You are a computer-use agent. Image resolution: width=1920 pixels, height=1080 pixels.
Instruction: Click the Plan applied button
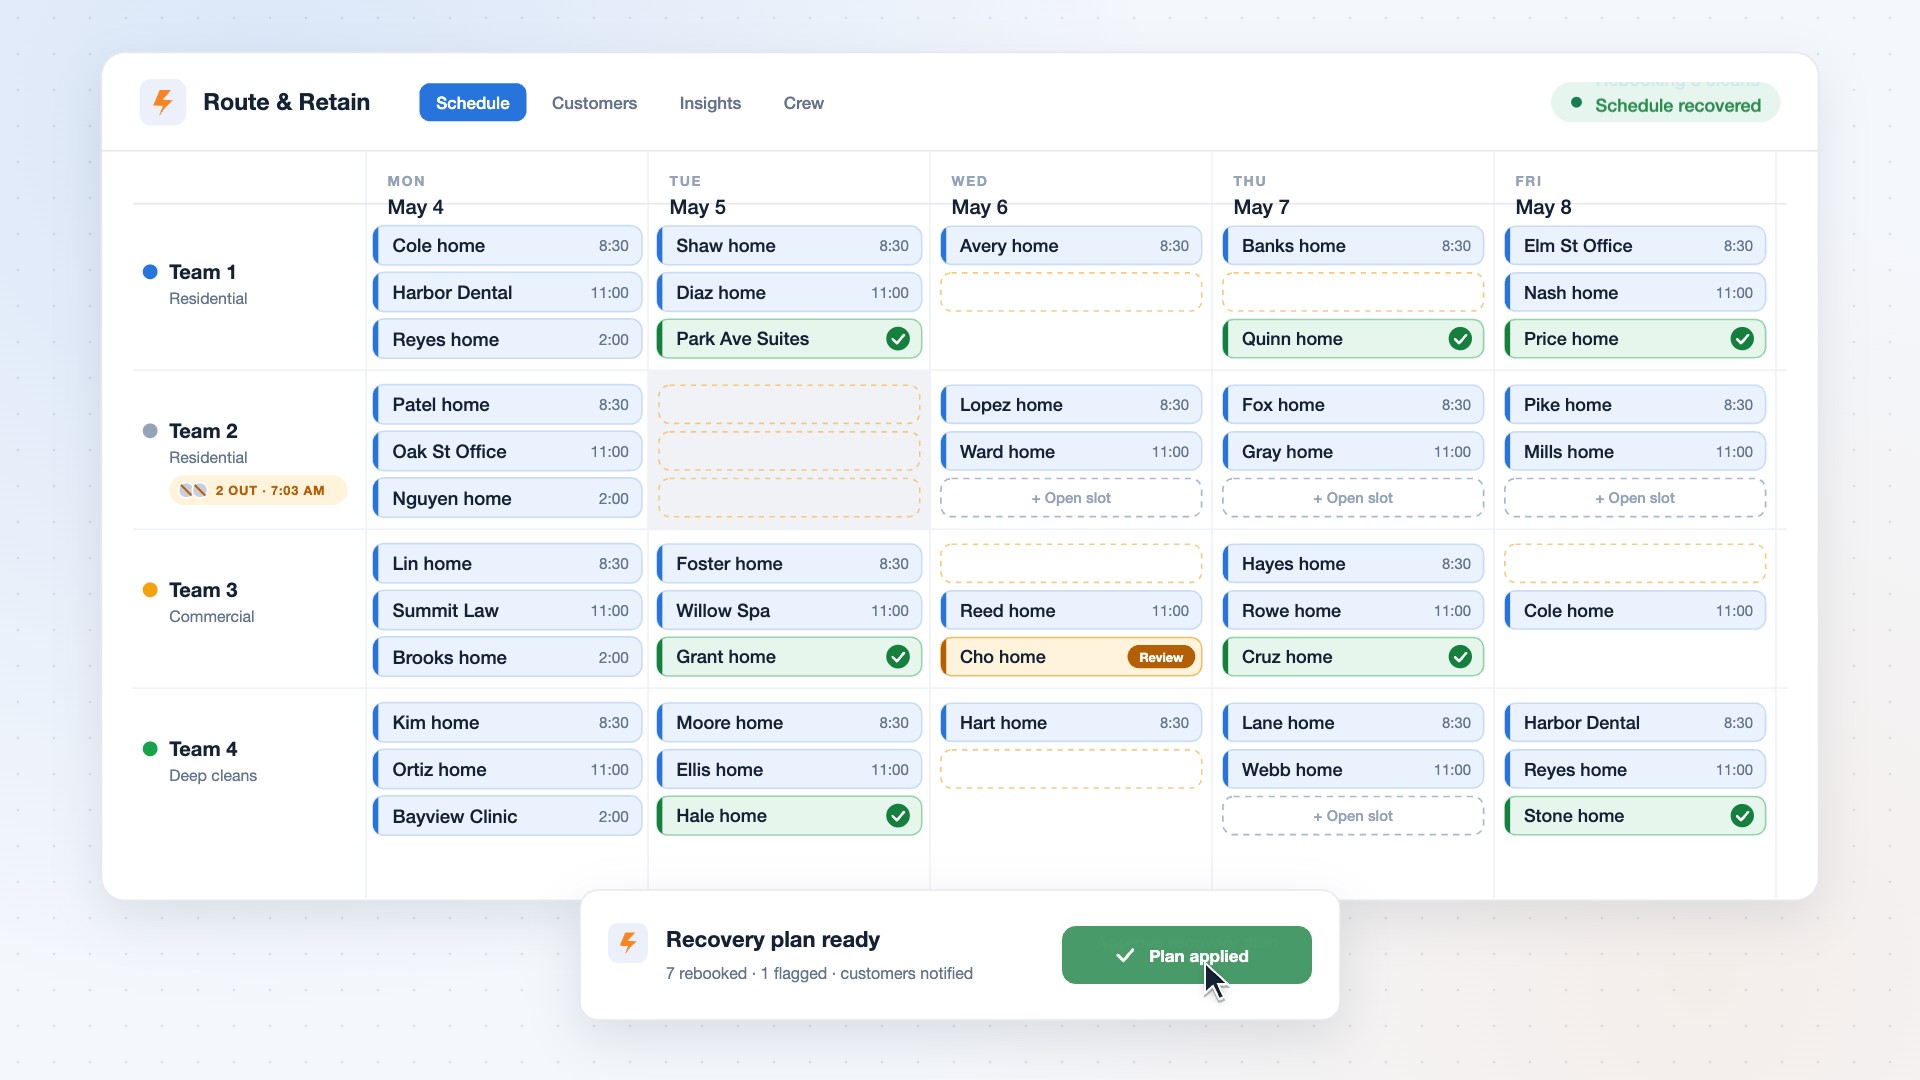(x=1186, y=955)
